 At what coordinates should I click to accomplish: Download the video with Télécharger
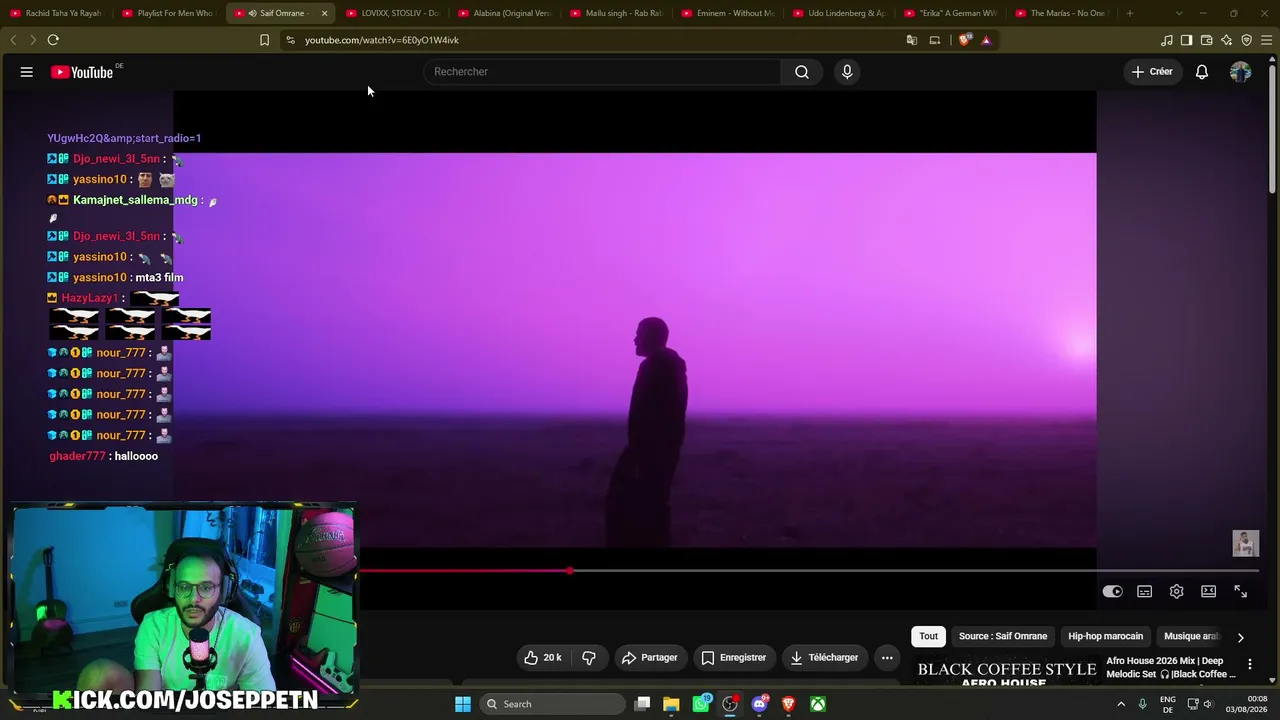(x=824, y=658)
